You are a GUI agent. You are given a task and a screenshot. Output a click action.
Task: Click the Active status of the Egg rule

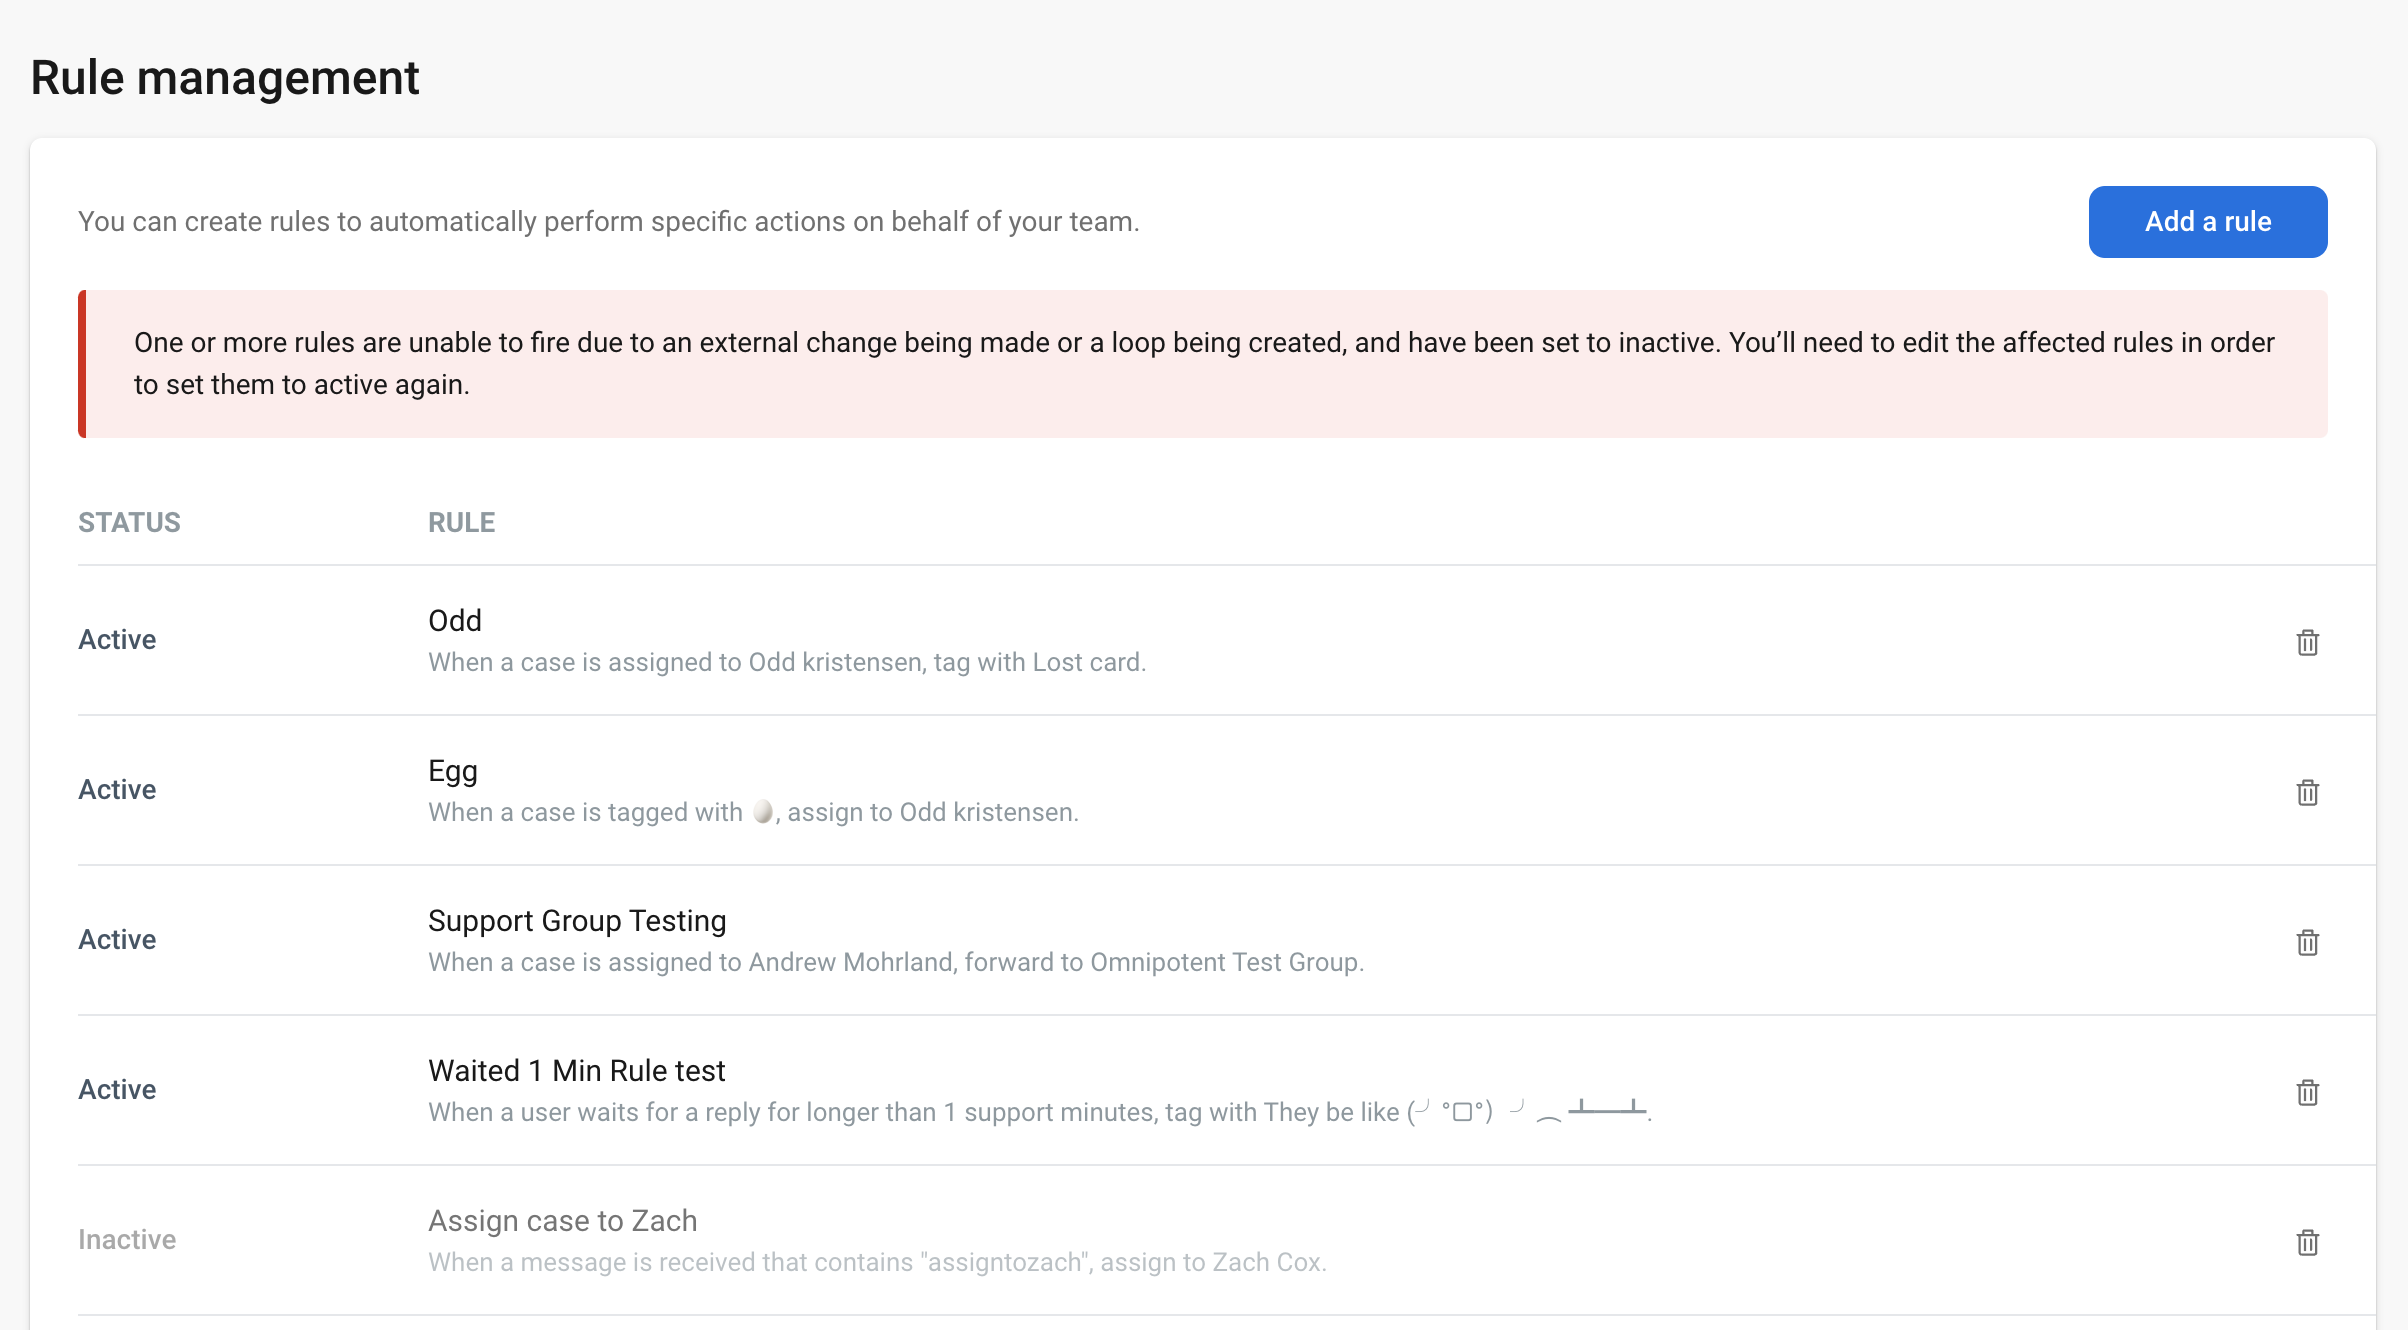pos(117,790)
